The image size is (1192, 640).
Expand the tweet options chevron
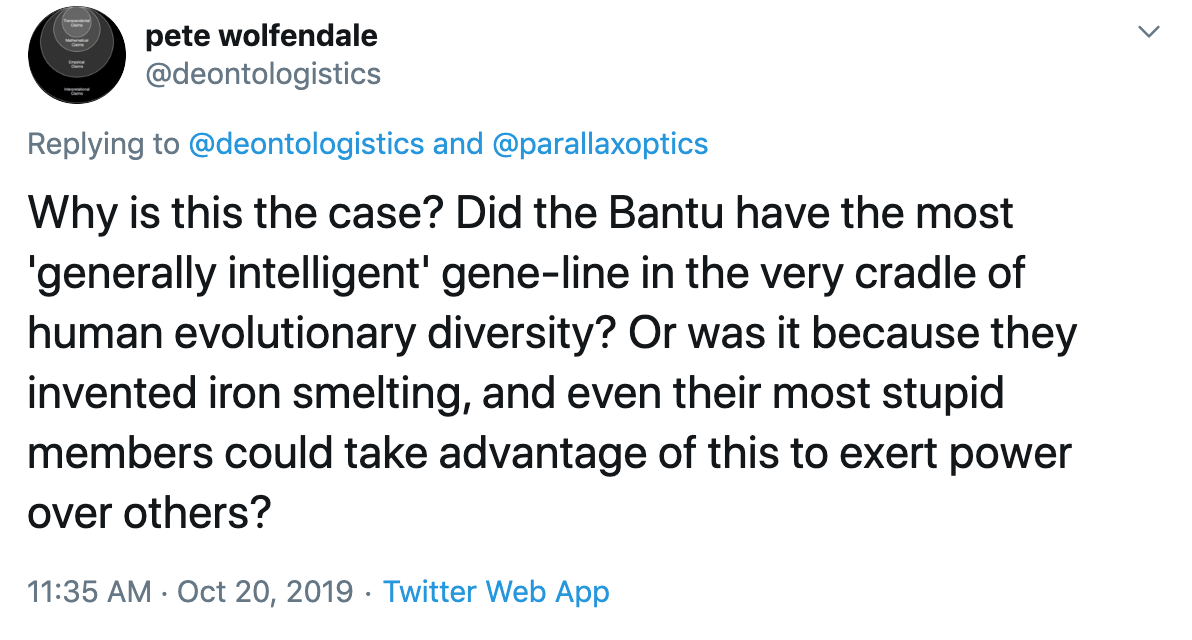click(x=1150, y=33)
